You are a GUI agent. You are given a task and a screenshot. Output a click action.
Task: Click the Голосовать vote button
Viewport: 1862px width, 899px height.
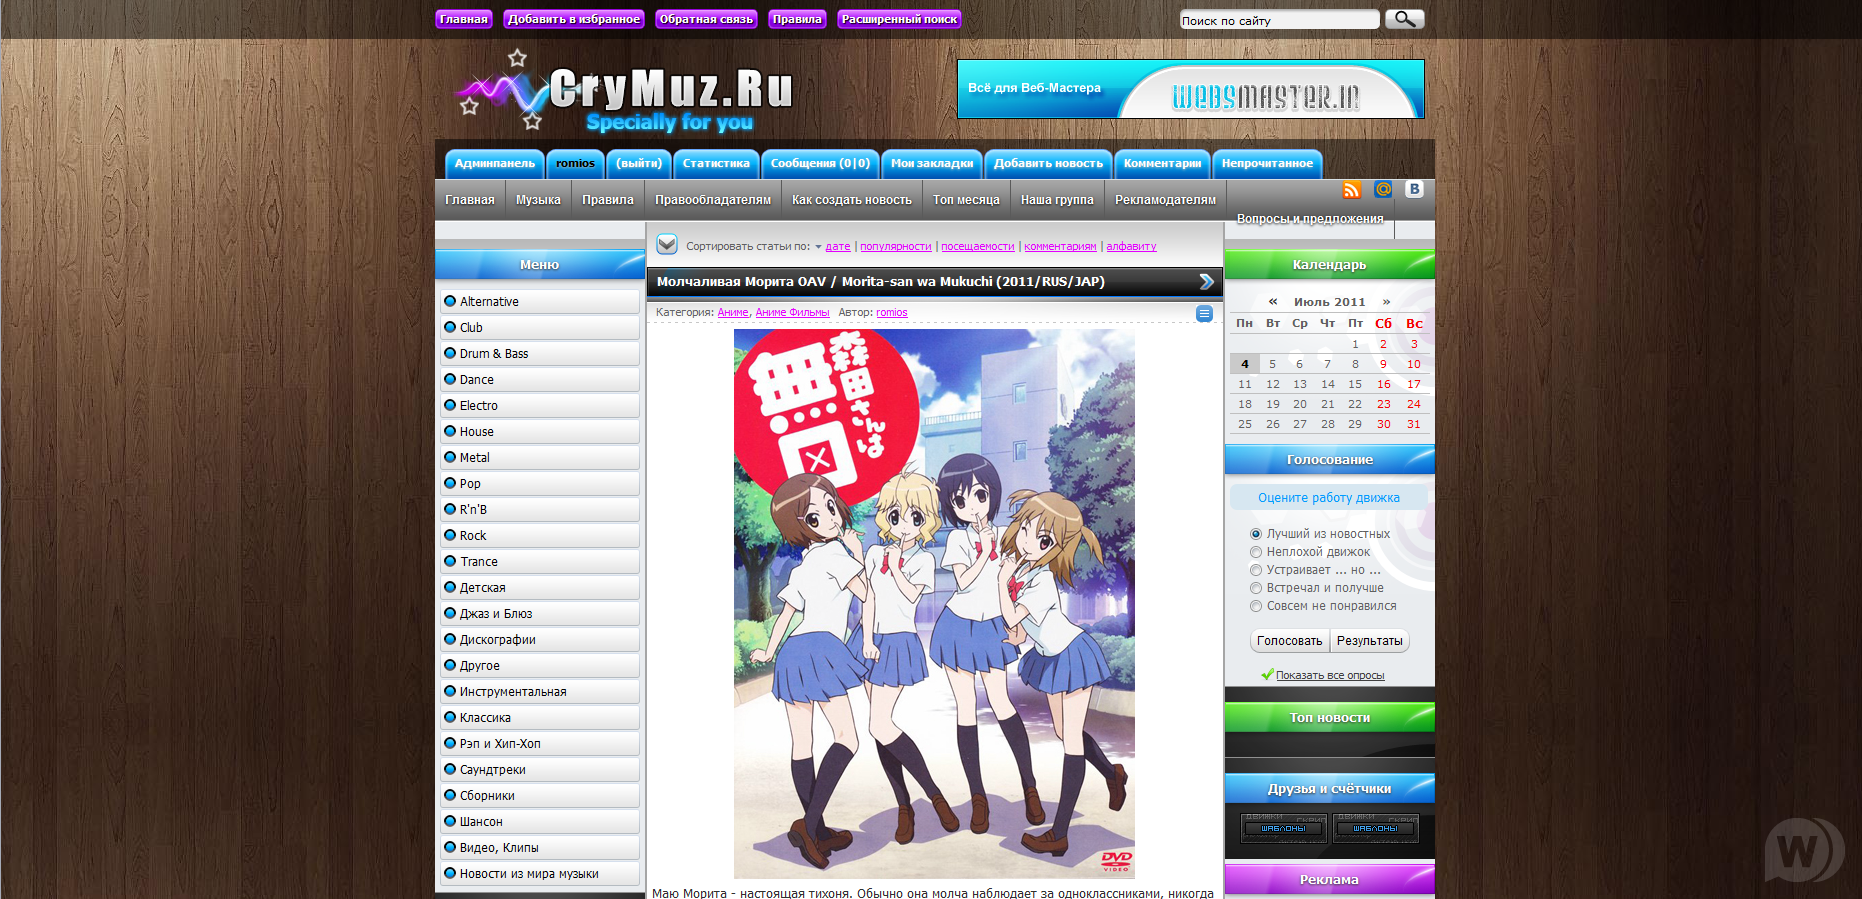pyautogui.click(x=1289, y=641)
